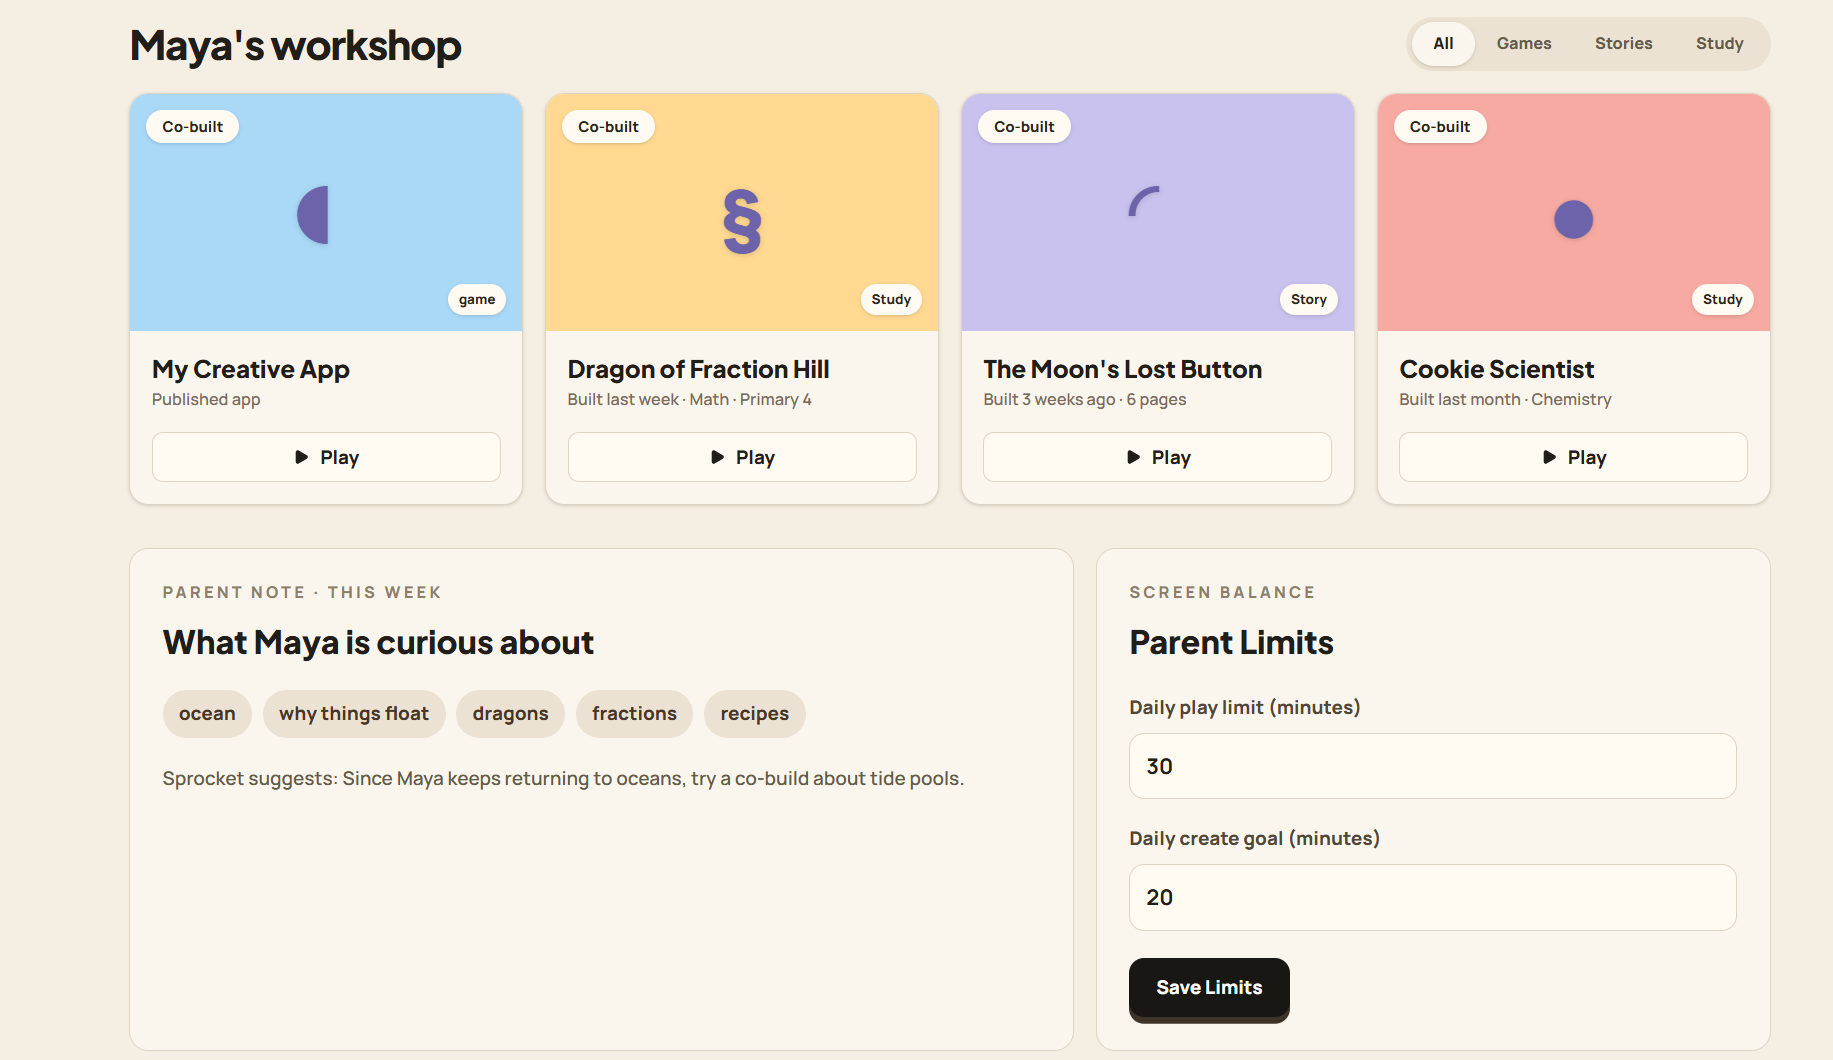
Task: Click the play icon on My Creative App
Action: tap(301, 457)
